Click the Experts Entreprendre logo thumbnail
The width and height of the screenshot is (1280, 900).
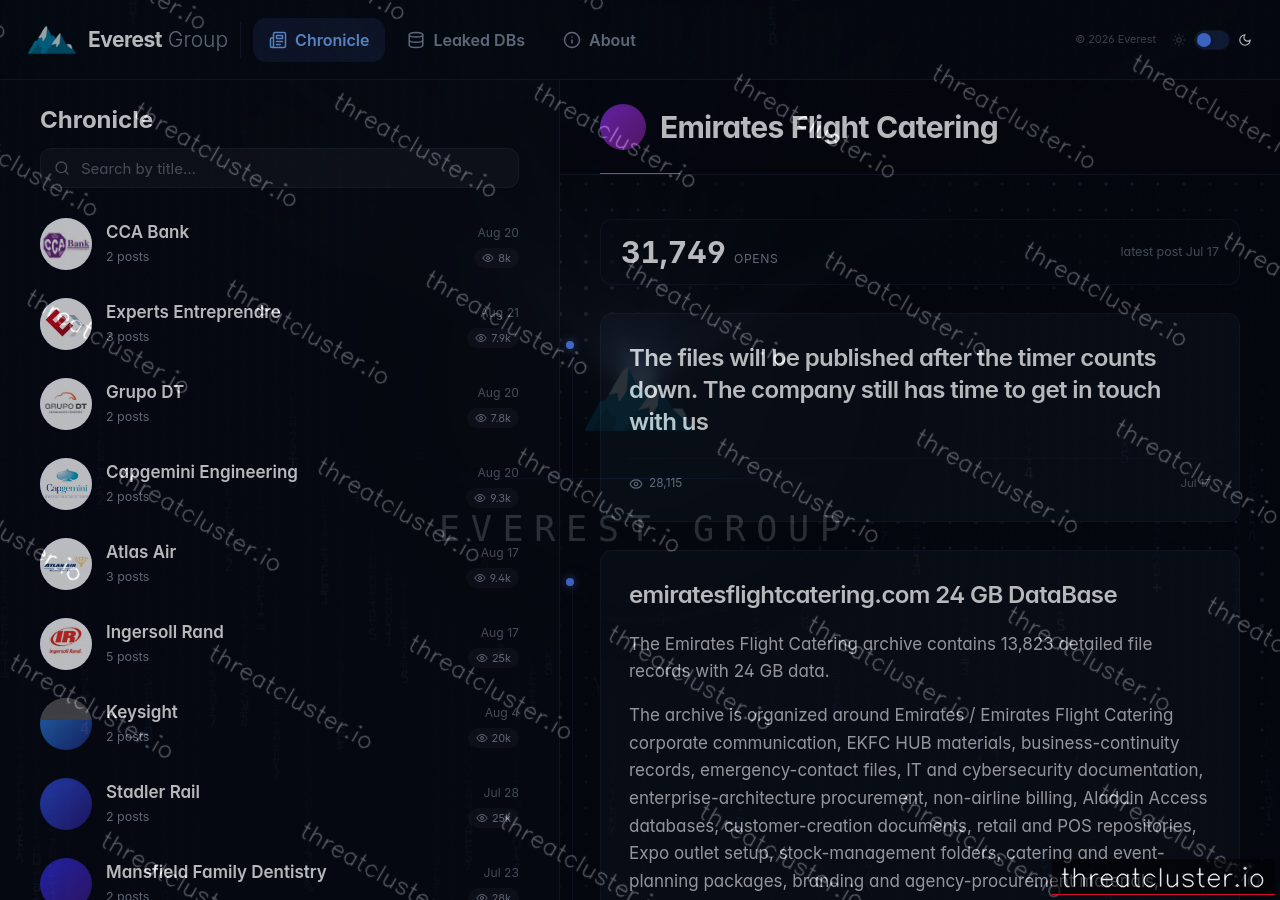[66, 324]
